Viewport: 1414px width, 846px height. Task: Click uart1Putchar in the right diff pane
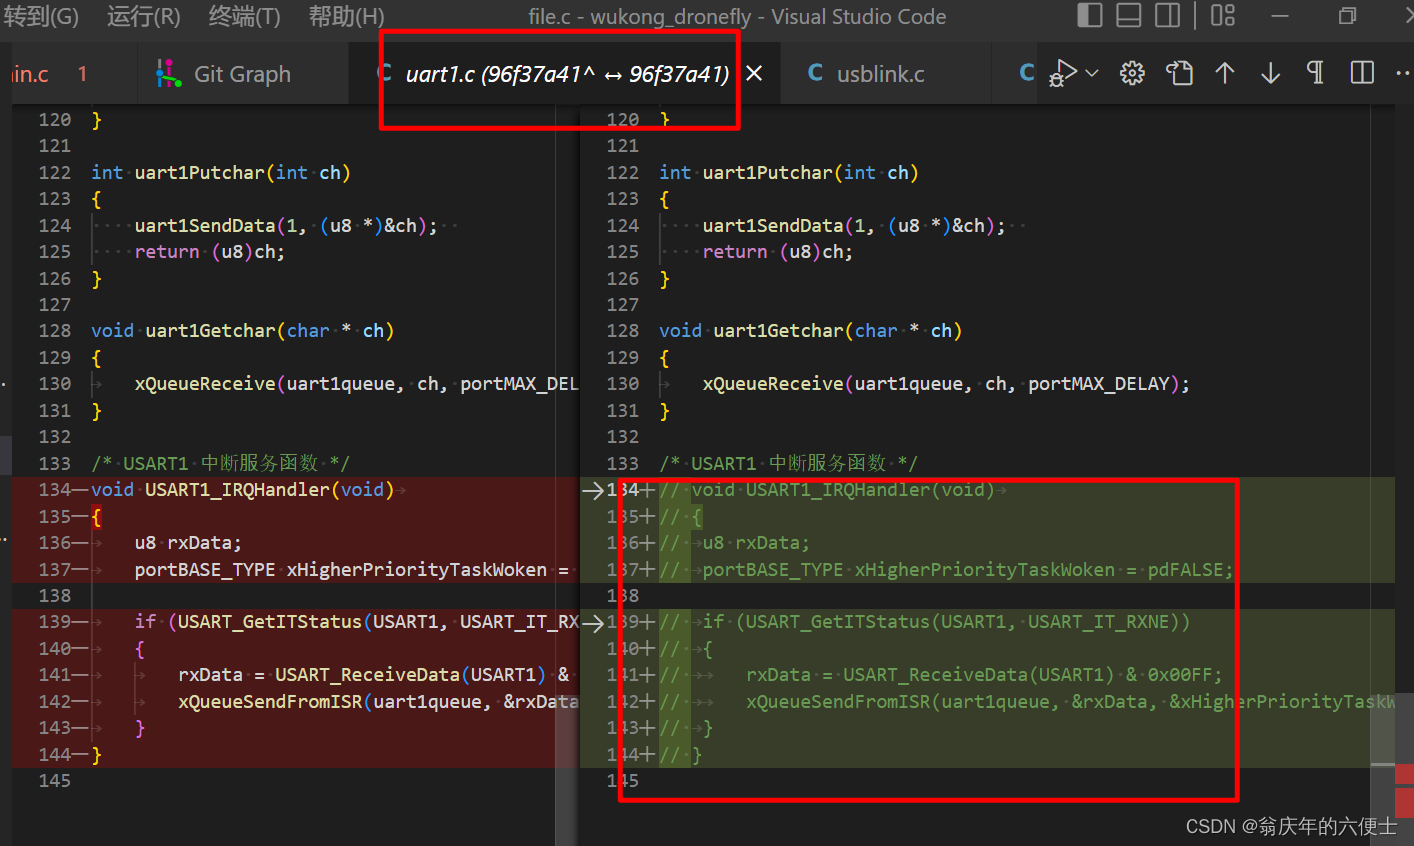[768, 173]
